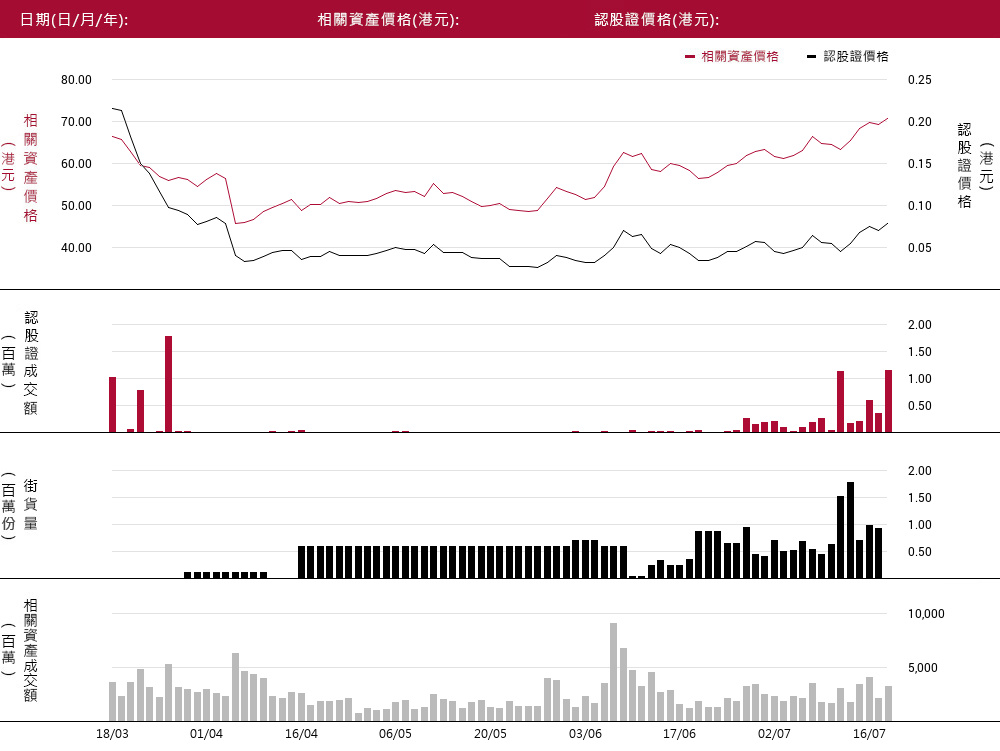The image size is (1000, 751).
Task: Click the 10,000 value on 相關資產成交額 axis
Action: click(x=926, y=614)
